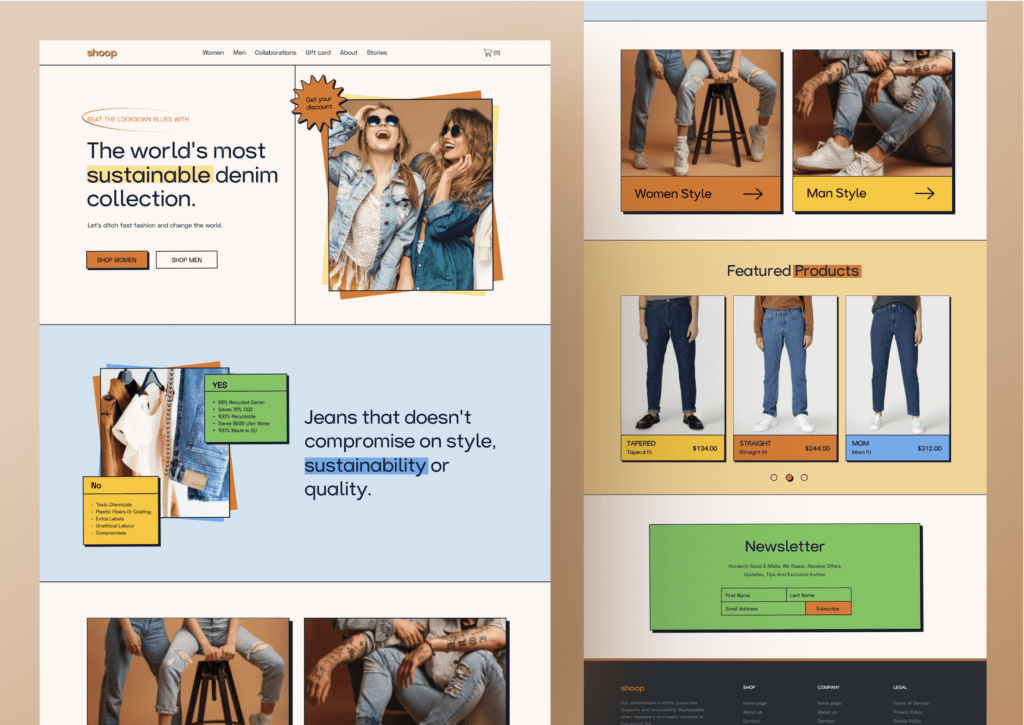Open the Women Style label bar
This screenshot has width=1024, height=725.
click(701, 194)
